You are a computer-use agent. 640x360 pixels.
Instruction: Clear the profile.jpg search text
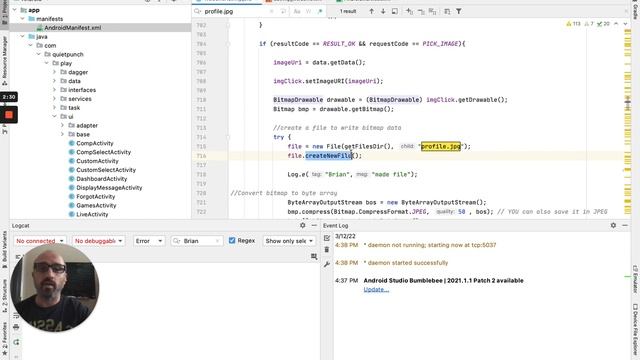coord(271,11)
